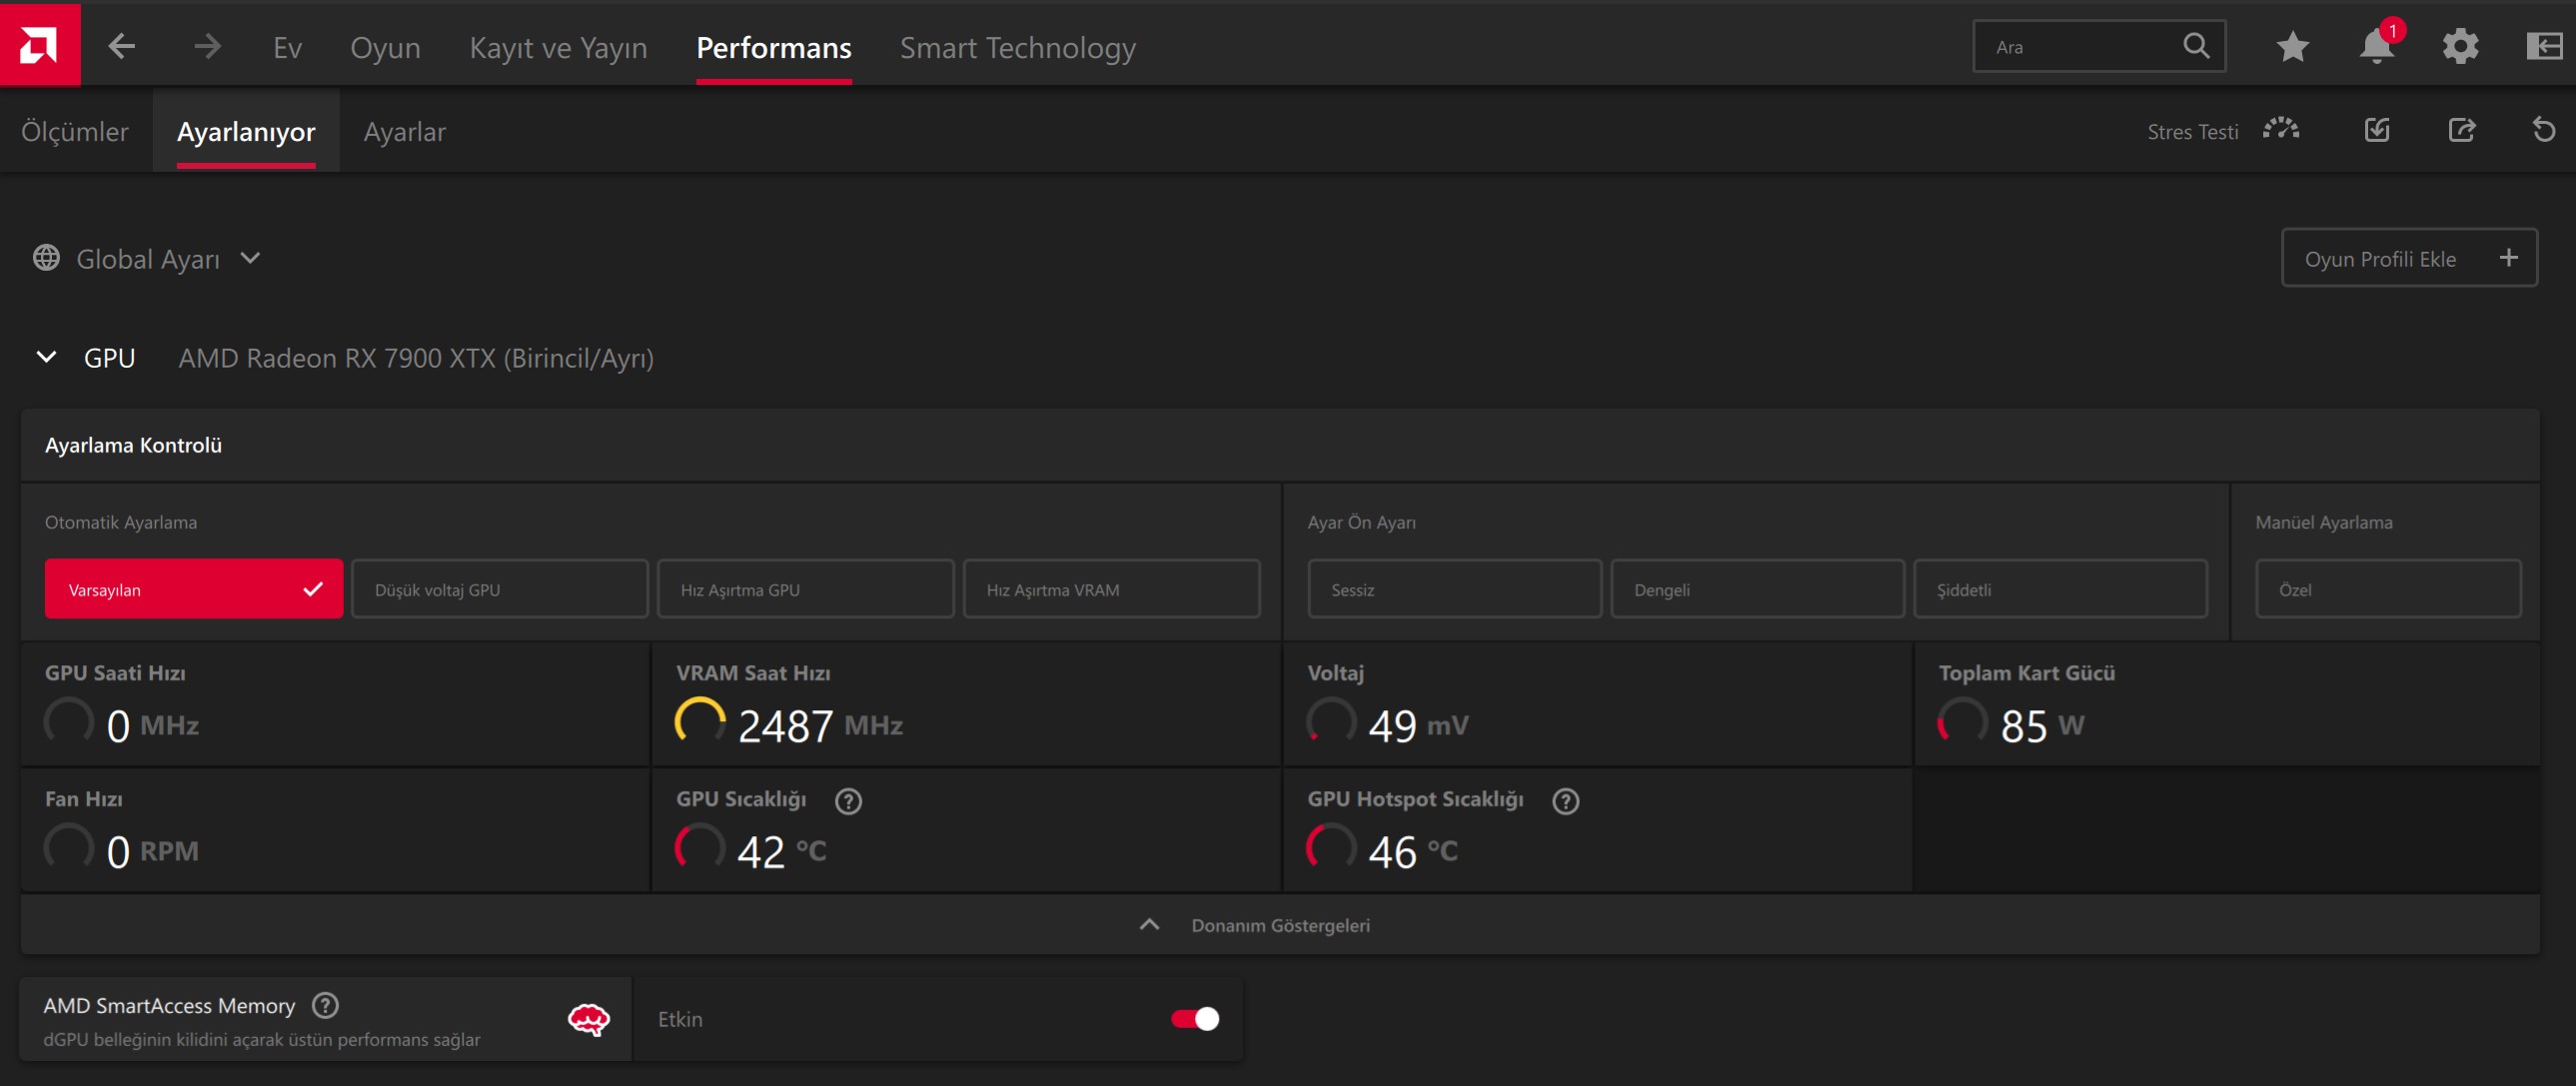Start the Stres Testi gauge icon
The width and height of the screenshot is (2576, 1086).
click(2281, 130)
